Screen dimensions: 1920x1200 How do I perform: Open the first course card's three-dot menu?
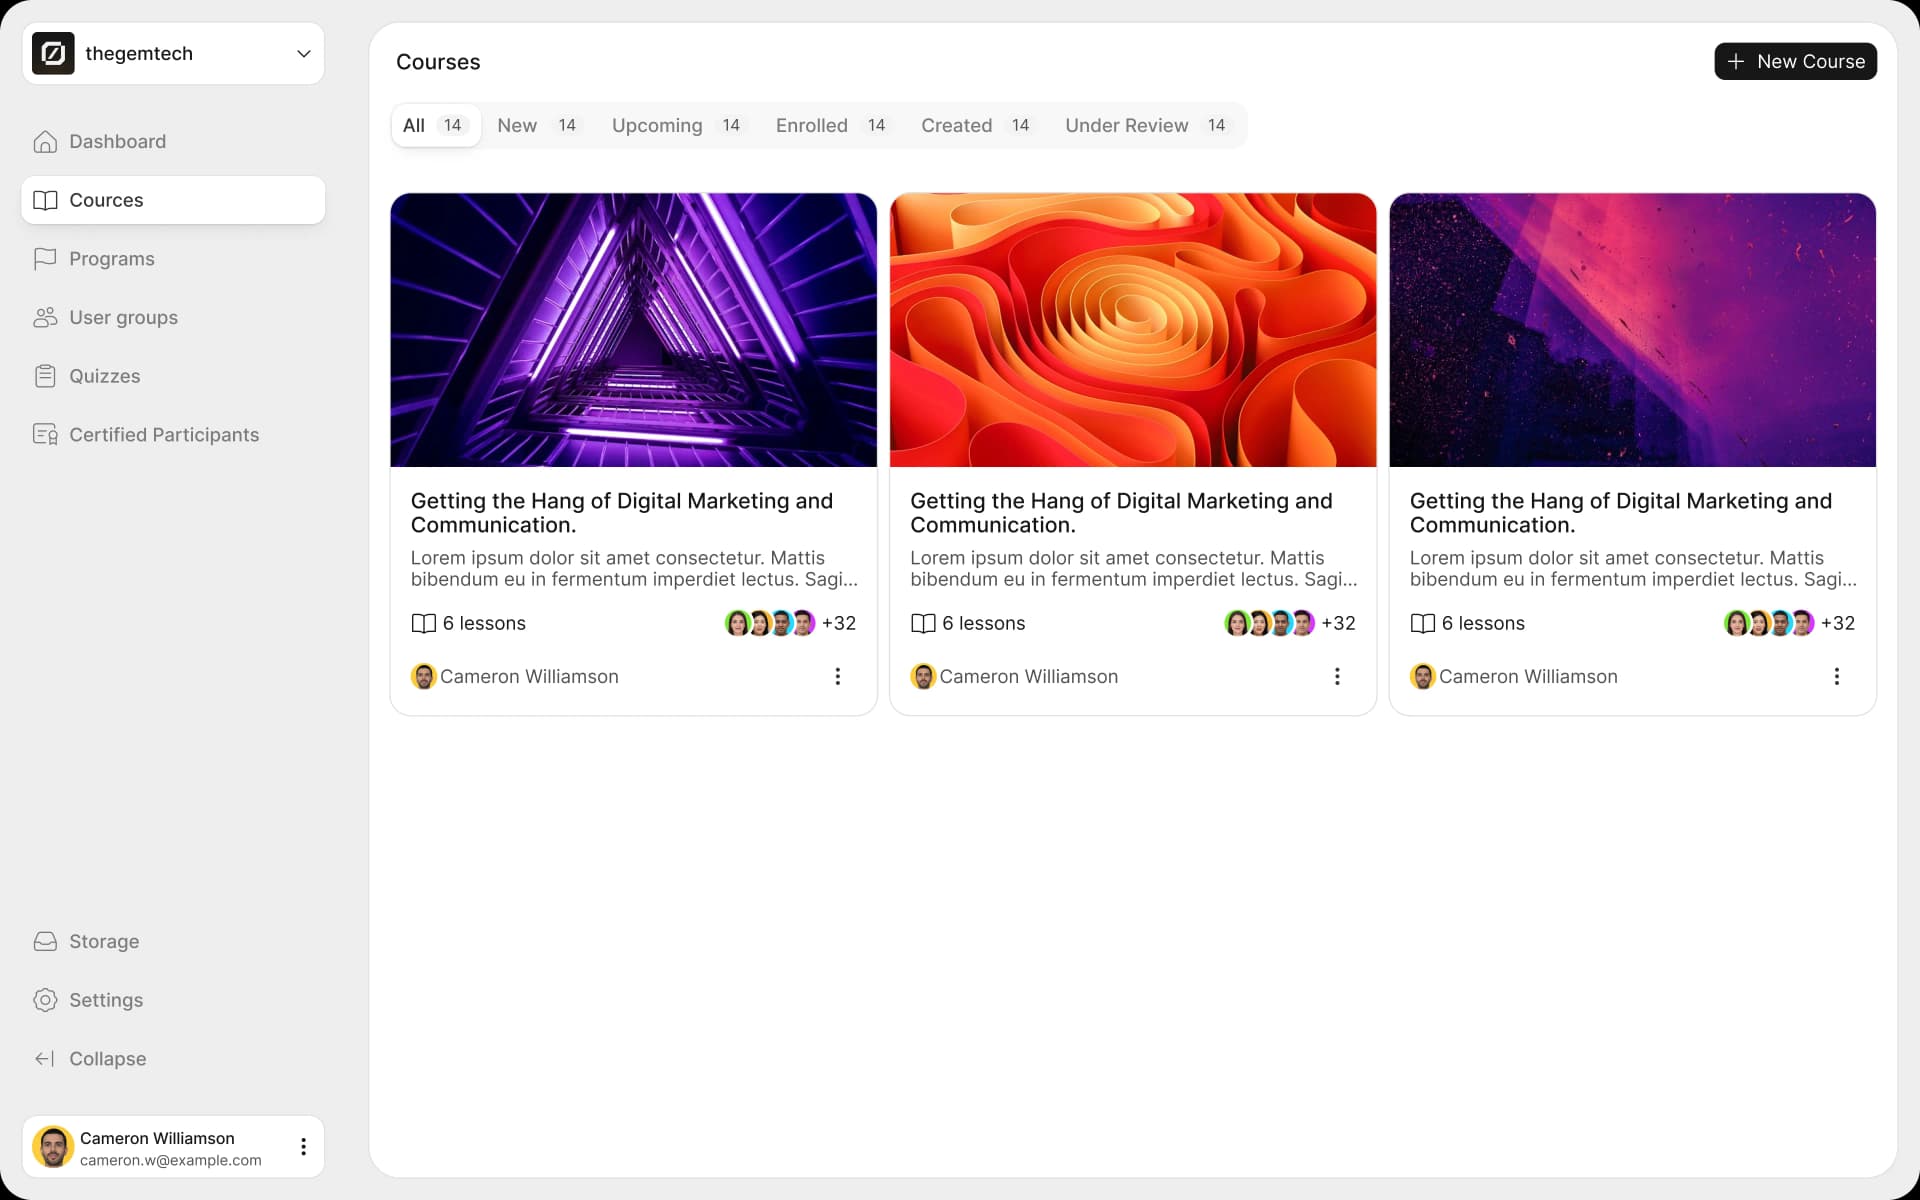(838, 677)
